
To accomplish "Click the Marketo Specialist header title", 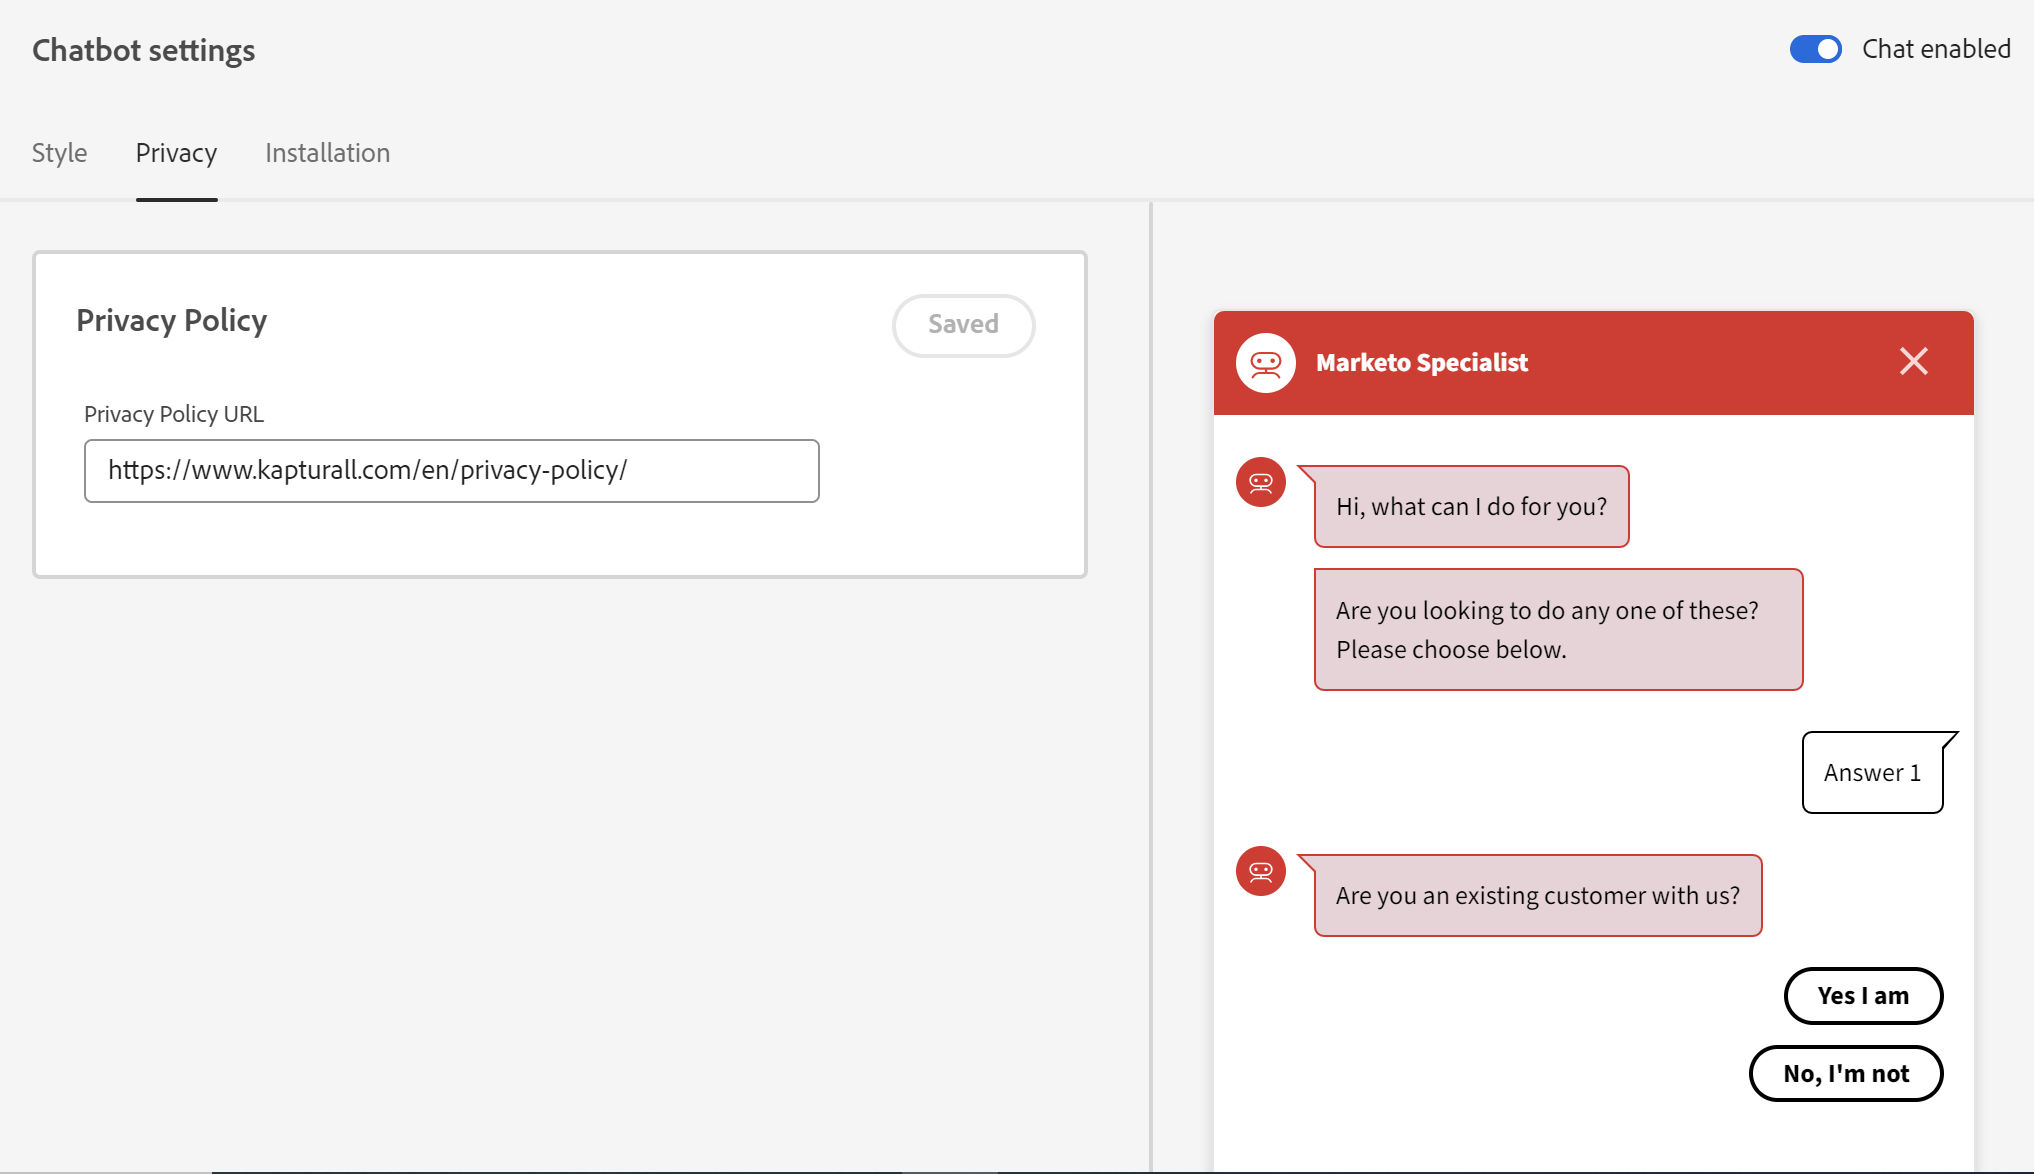I will coord(1421,363).
